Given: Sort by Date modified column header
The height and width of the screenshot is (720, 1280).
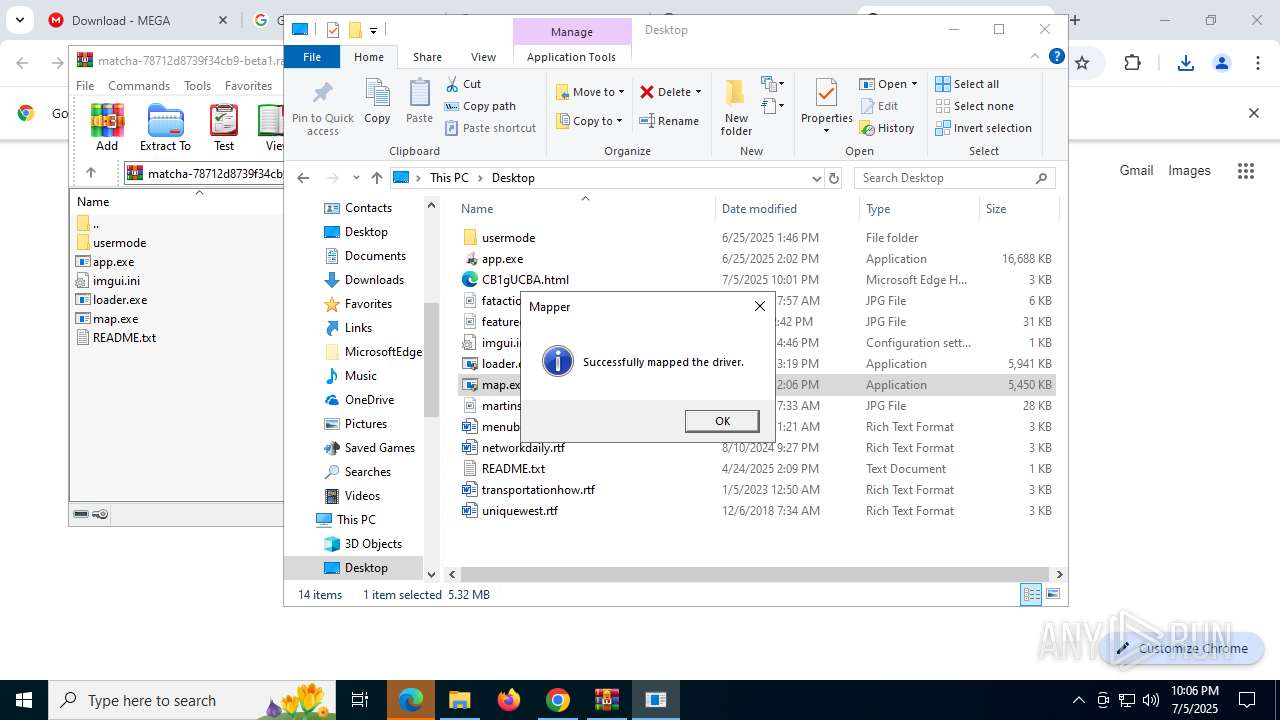Looking at the screenshot, I should click(787, 209).
